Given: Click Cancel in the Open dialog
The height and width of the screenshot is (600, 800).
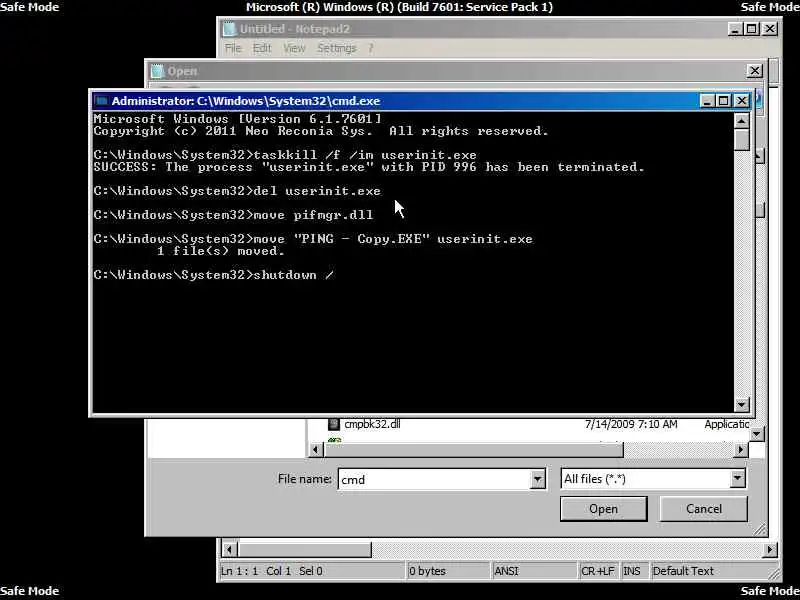Looking at the screenshot, I should click(x=704, y=509).
